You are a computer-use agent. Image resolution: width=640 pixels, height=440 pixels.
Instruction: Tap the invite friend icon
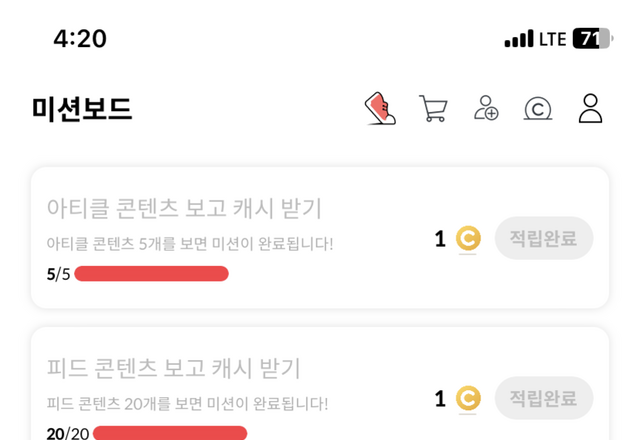(x=486, y=108)
